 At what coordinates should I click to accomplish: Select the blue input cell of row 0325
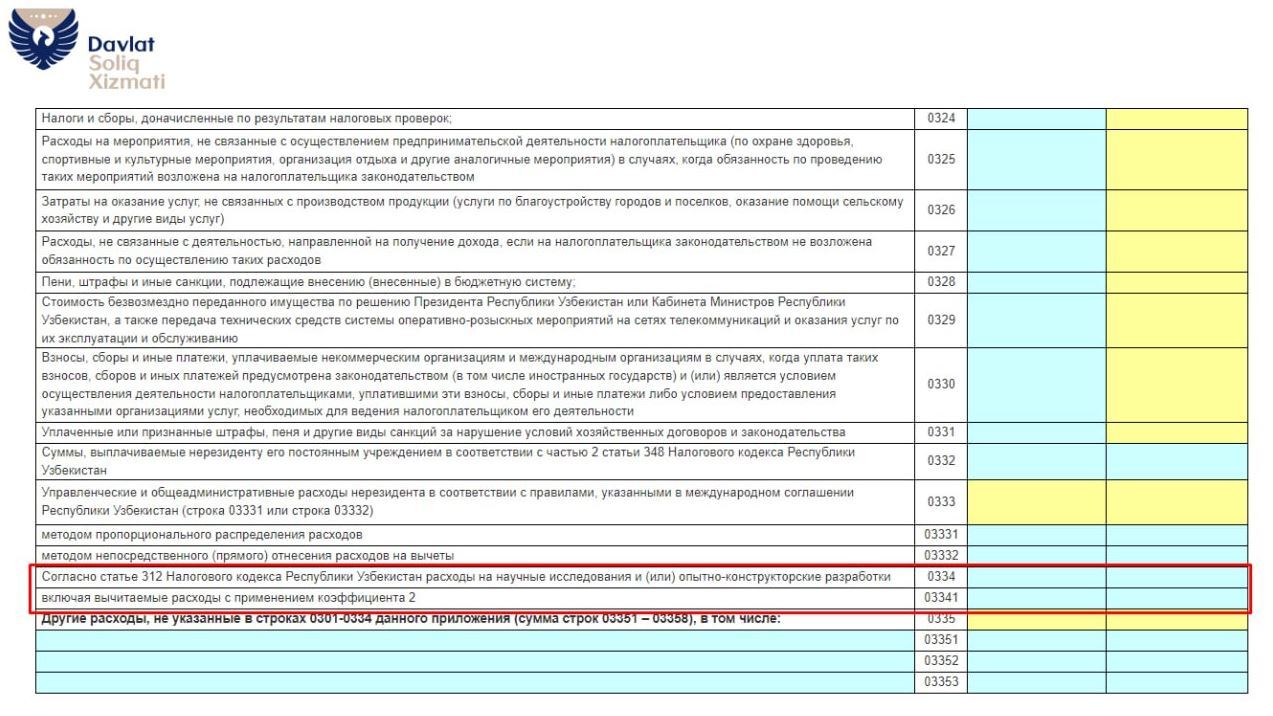click(1036, 159)
